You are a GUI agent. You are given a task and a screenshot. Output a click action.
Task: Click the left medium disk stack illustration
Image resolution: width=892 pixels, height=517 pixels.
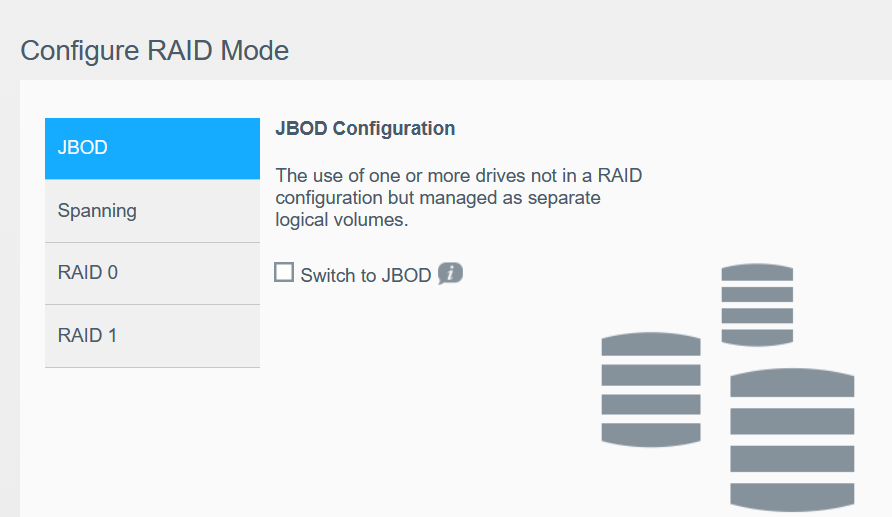[x=651, y=389]
